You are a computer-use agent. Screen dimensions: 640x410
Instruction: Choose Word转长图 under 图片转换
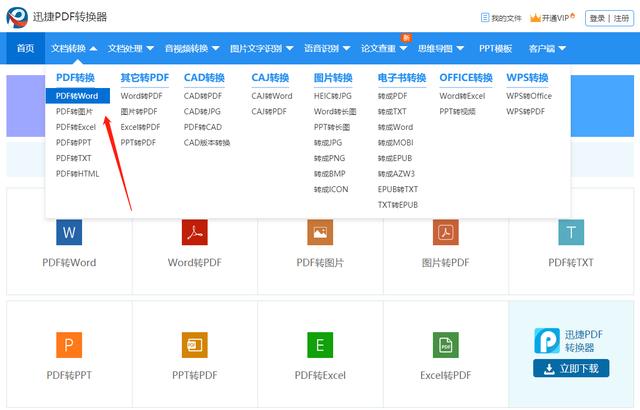click(x=335, y=111)
